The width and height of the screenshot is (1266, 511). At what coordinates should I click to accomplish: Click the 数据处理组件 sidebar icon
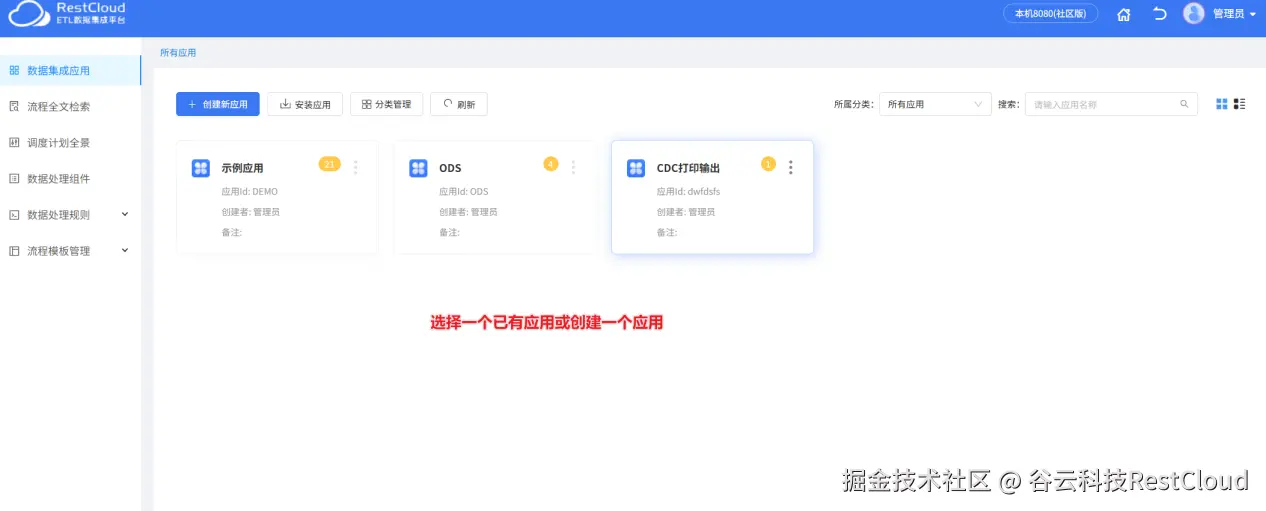(x=14, y=178)
